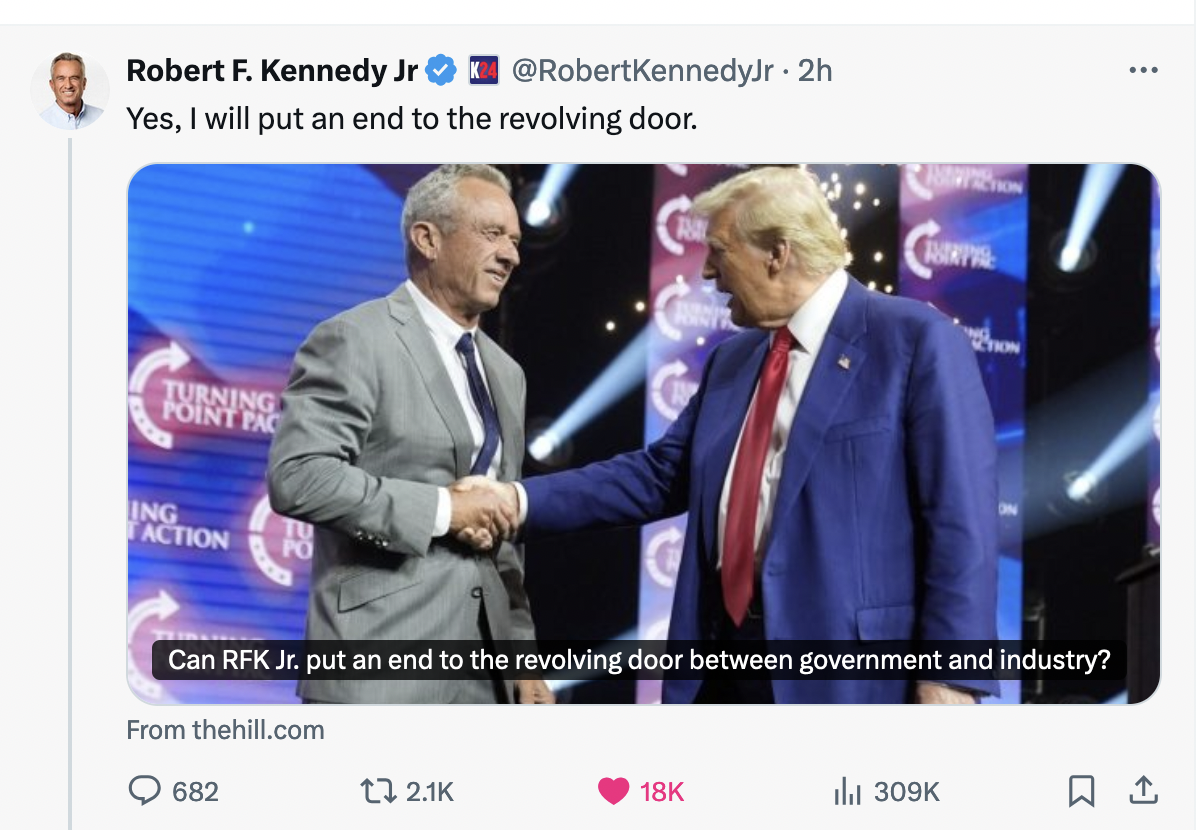Click the display name Robert F. Kennedy Jr

click(x=272, y=71)
